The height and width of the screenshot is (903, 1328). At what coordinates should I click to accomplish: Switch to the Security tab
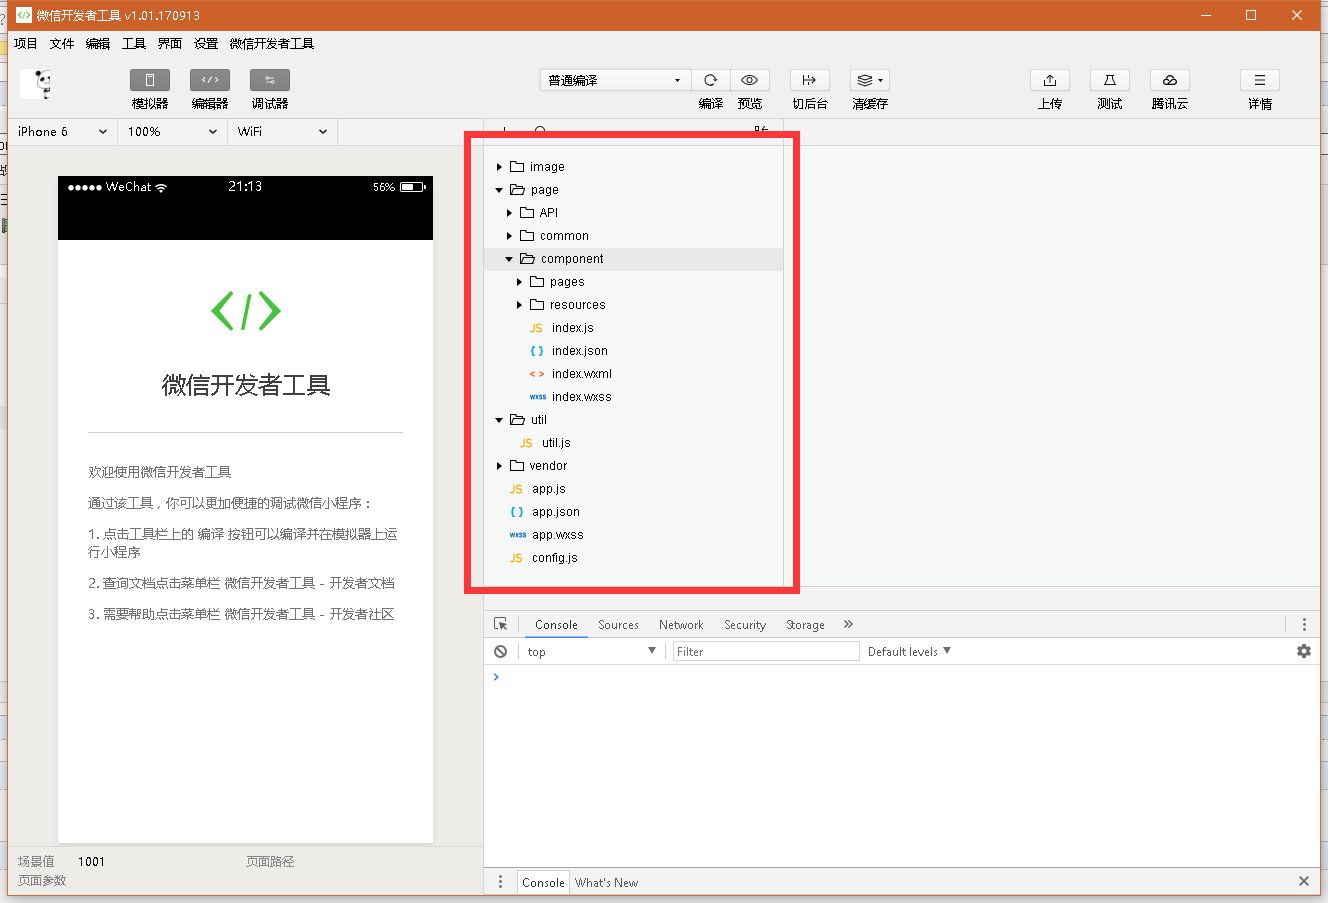[x=745, y=625]
